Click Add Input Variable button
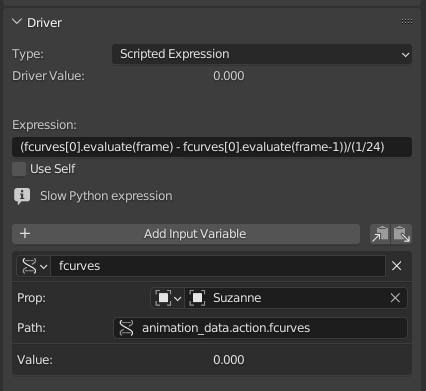This screenshot has width=426, height=391. 186,234
